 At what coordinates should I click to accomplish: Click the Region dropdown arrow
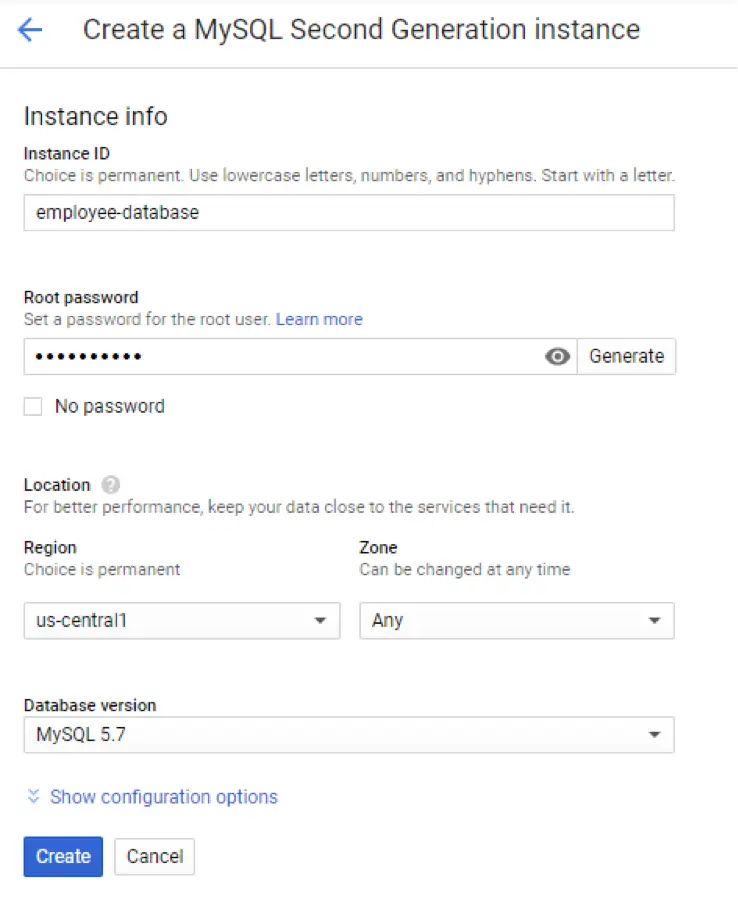coord(320,621)
